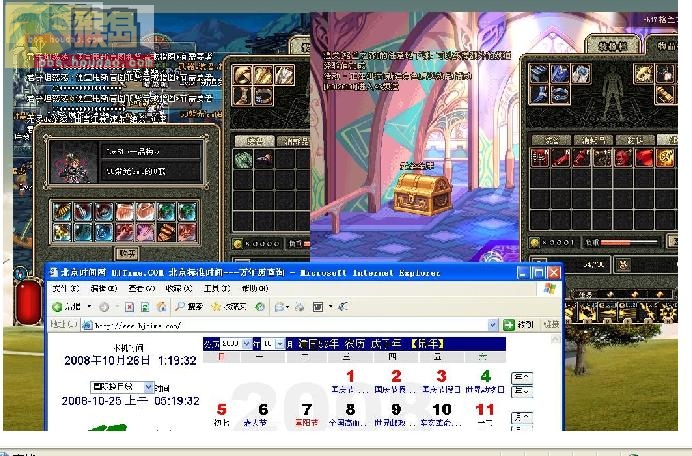Viewport: 692px width, 456px height.
Task: Click calendar date 7 (重阳节)
Action: (307, 410)
